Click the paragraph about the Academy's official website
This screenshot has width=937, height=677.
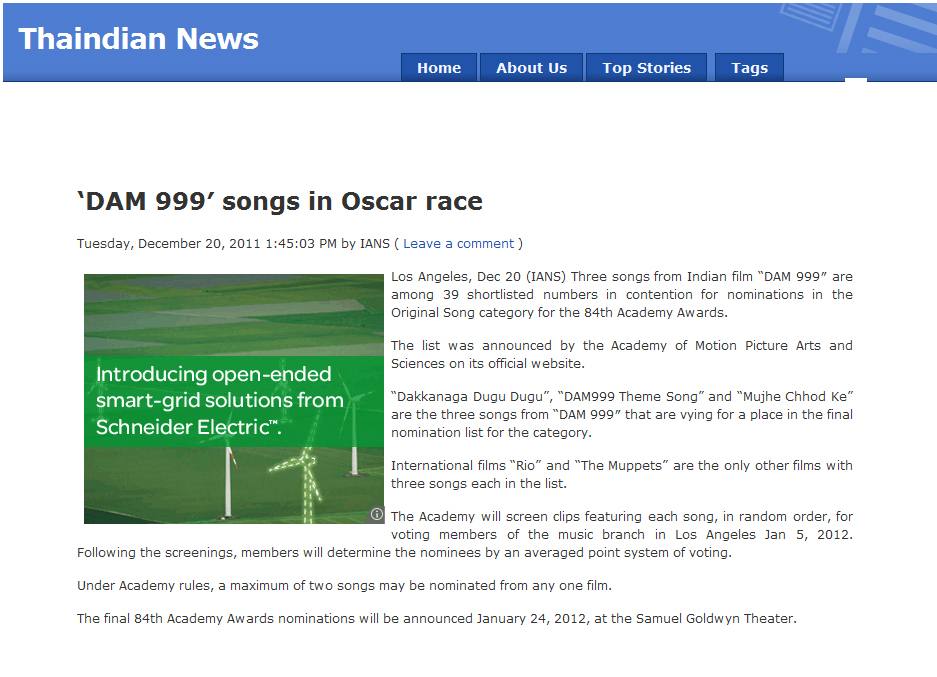tap(621, 354)
